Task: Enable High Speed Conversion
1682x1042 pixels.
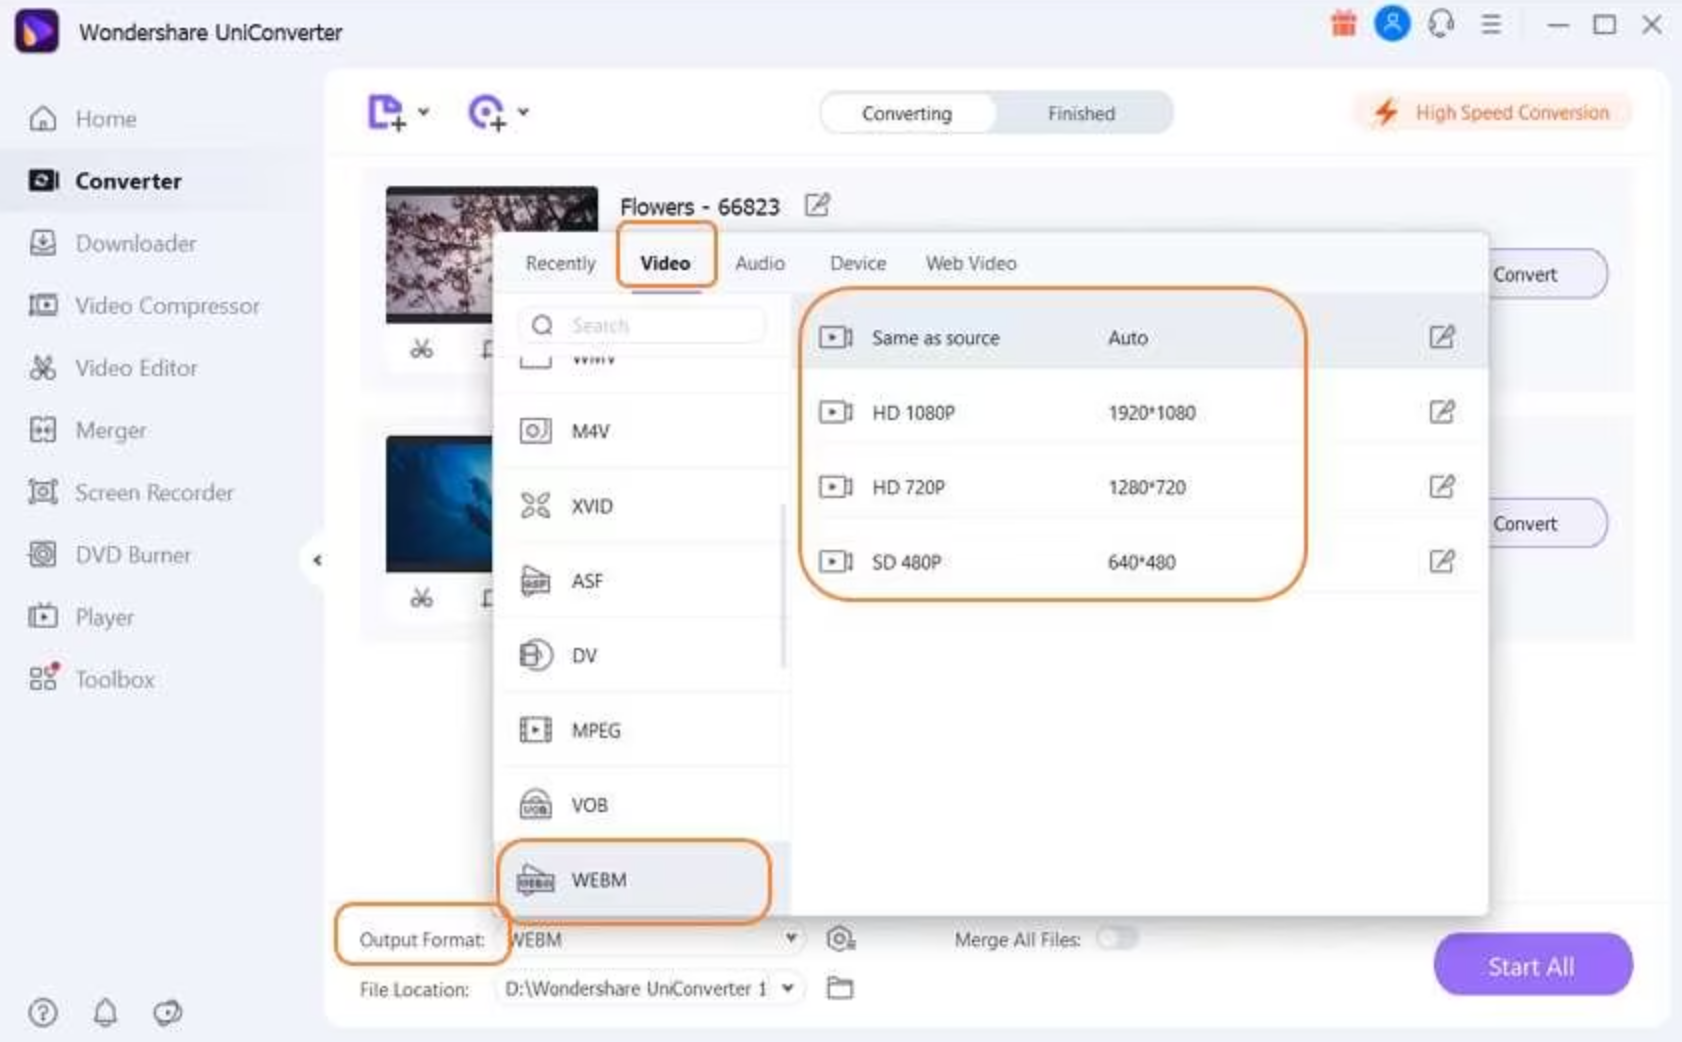Action: pyautogui.click(x=1495, y=112)
